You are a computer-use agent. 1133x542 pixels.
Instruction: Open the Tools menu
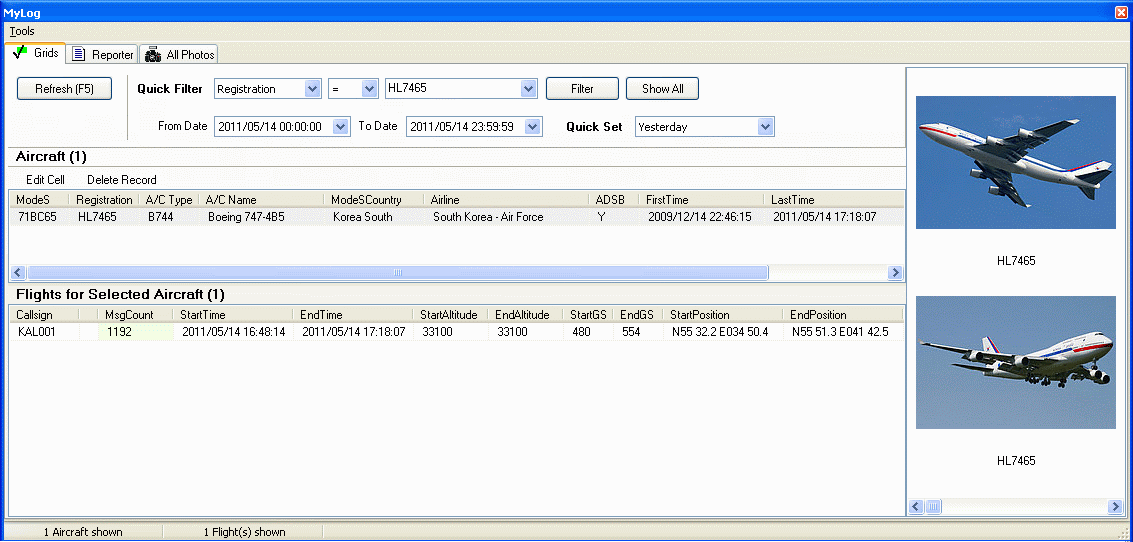pyautogui.click(x=22, y=31)
